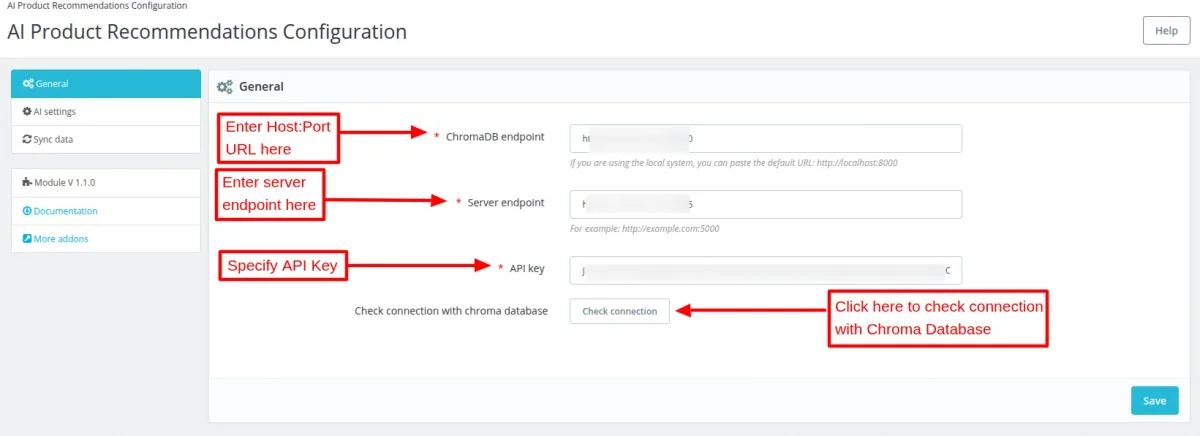The image size is (1200, 436).
Task: Select the API key text field
Action: click(765, 271)
